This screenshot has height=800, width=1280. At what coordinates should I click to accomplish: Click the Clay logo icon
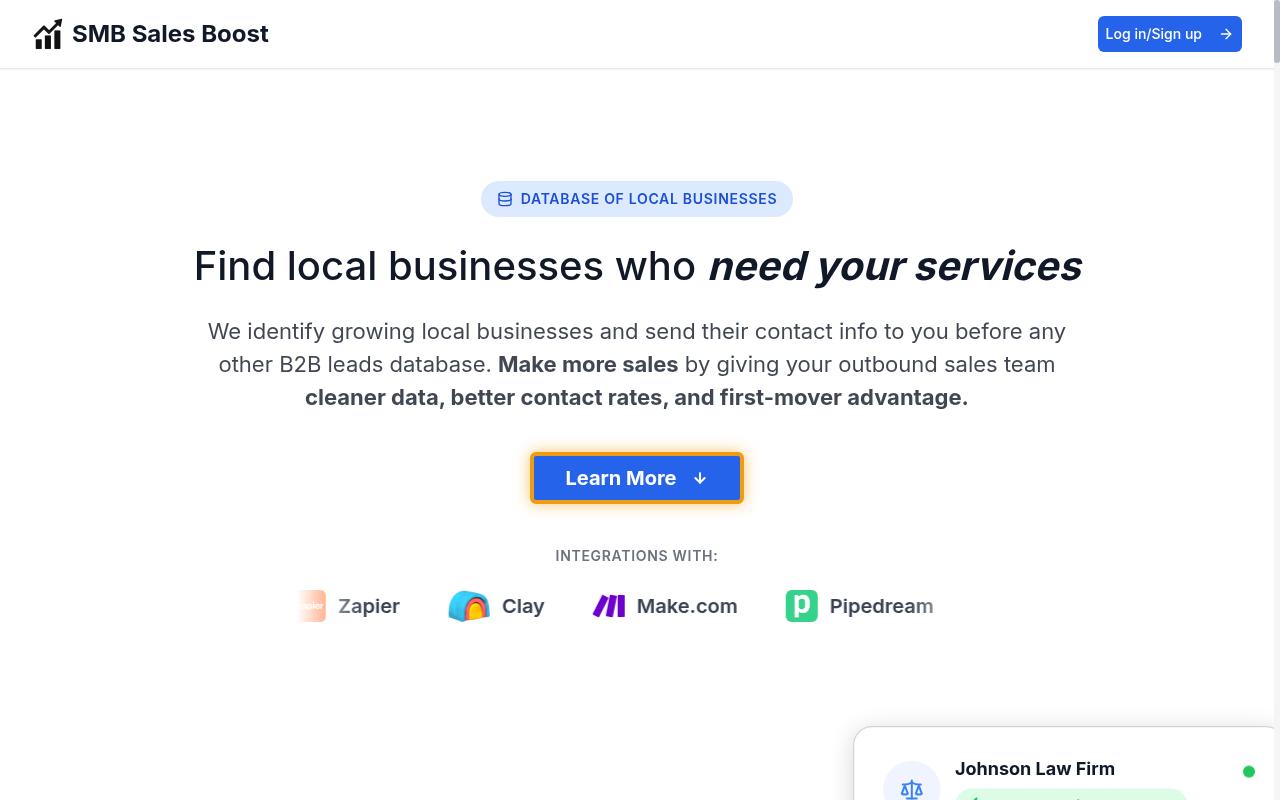tap(469, 606)
